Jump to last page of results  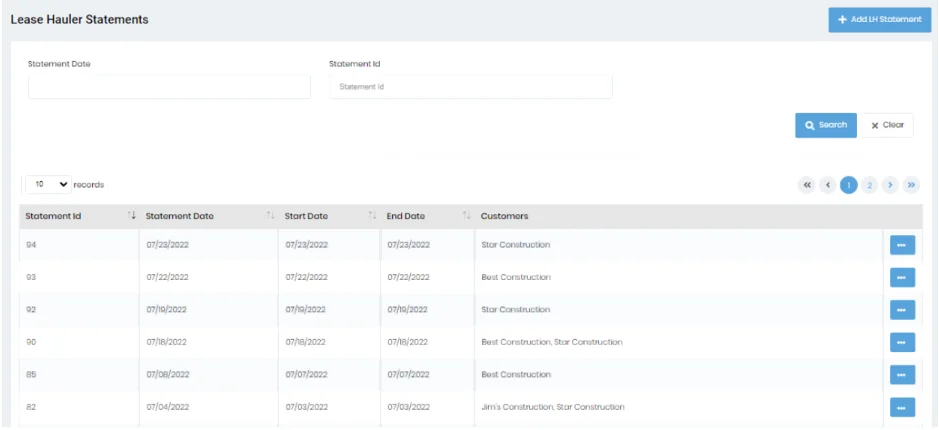911,185
